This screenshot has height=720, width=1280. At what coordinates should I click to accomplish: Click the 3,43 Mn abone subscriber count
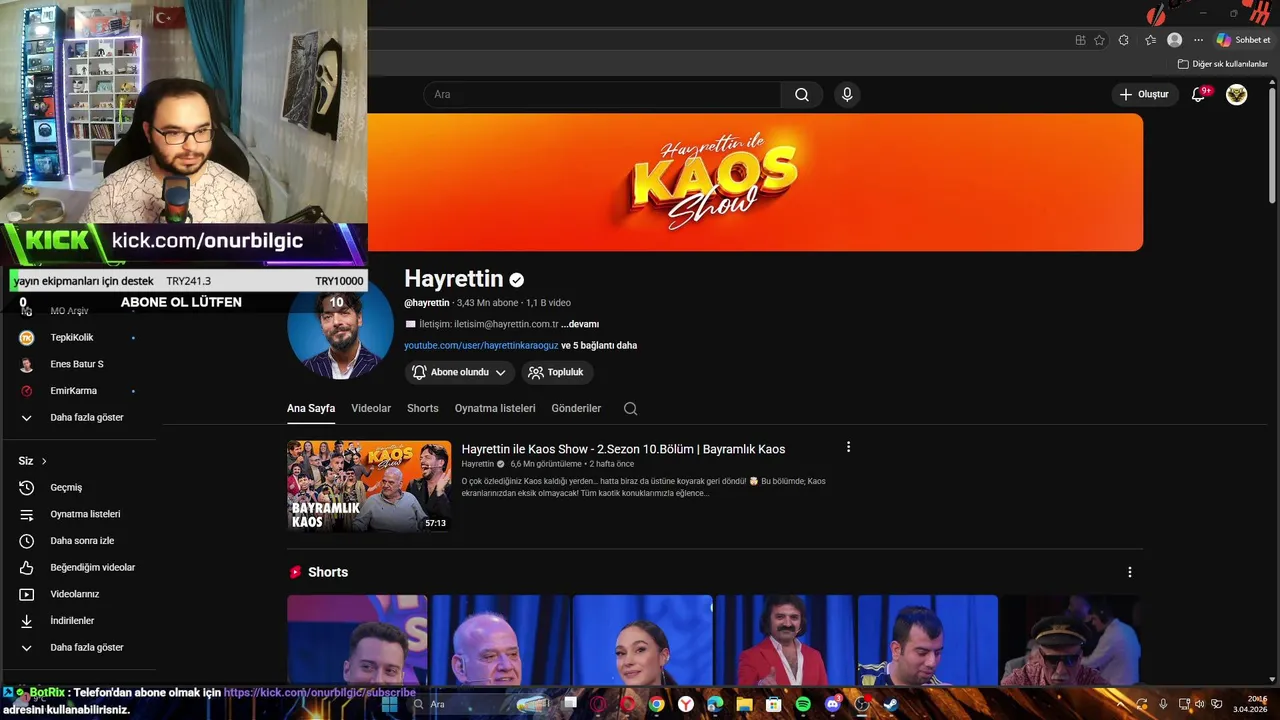[487, 303]
